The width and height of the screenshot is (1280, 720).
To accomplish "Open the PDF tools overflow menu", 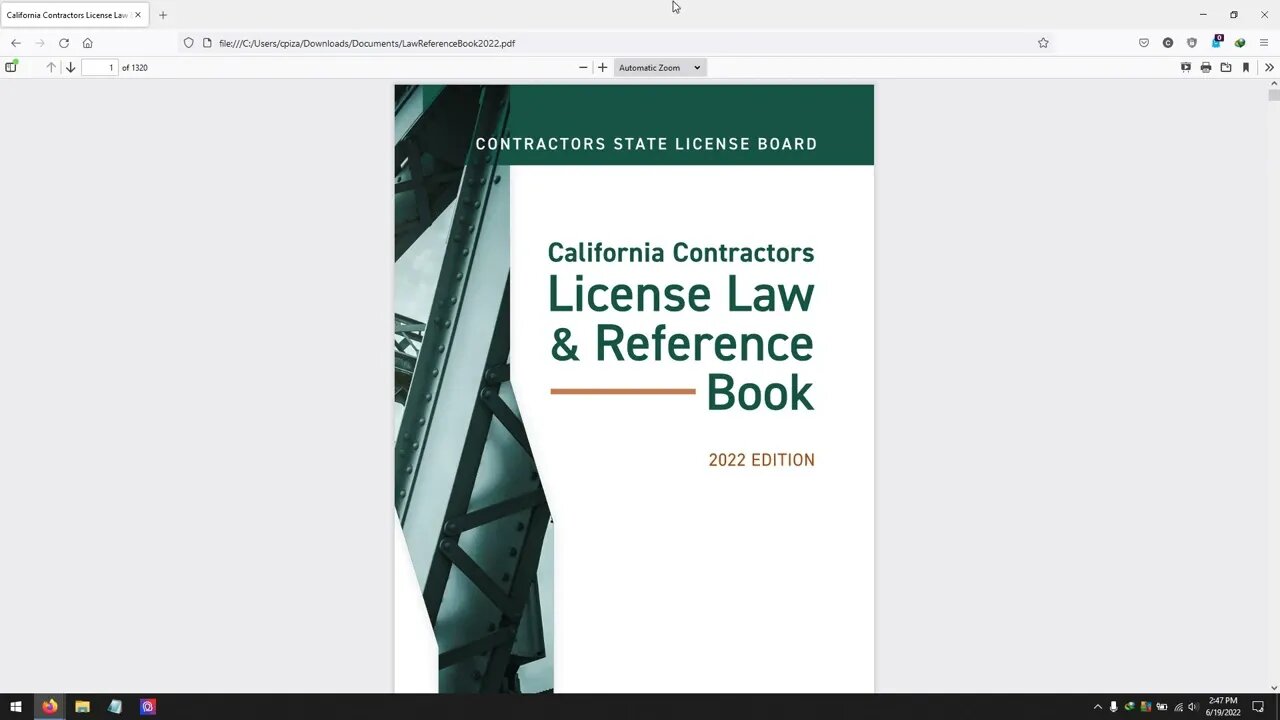I will click(1269, 67).
